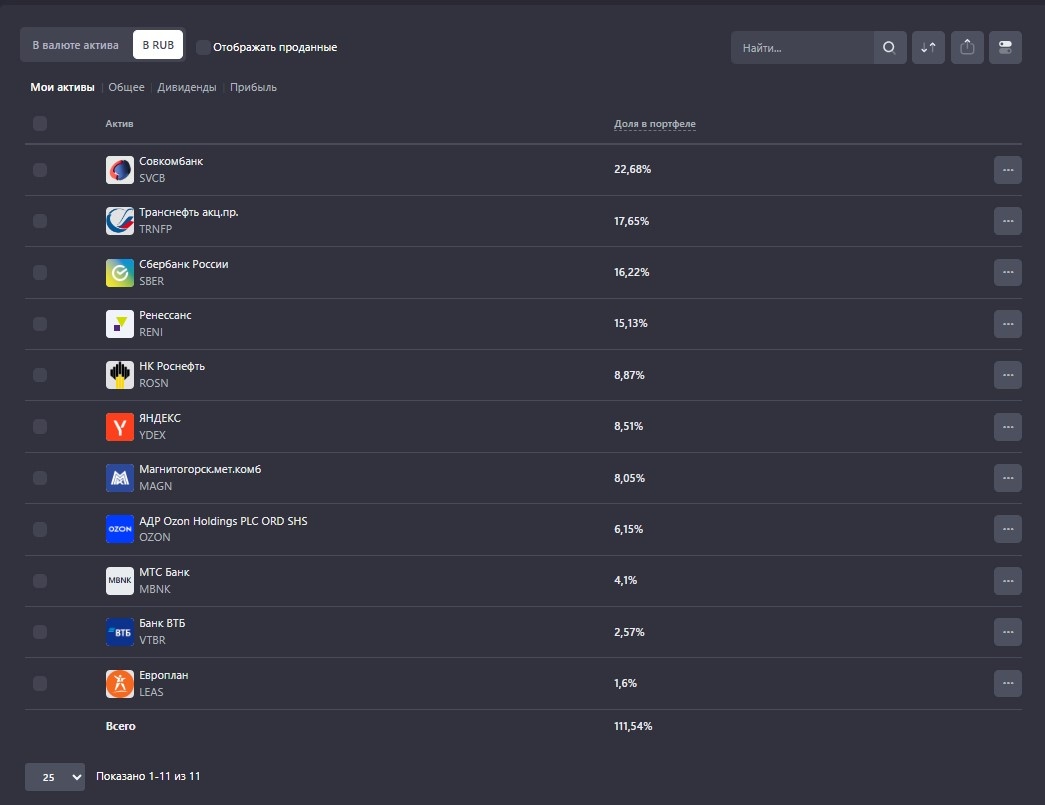
Task: Click the Транснефть logo icon
Action: pos(120,221)
